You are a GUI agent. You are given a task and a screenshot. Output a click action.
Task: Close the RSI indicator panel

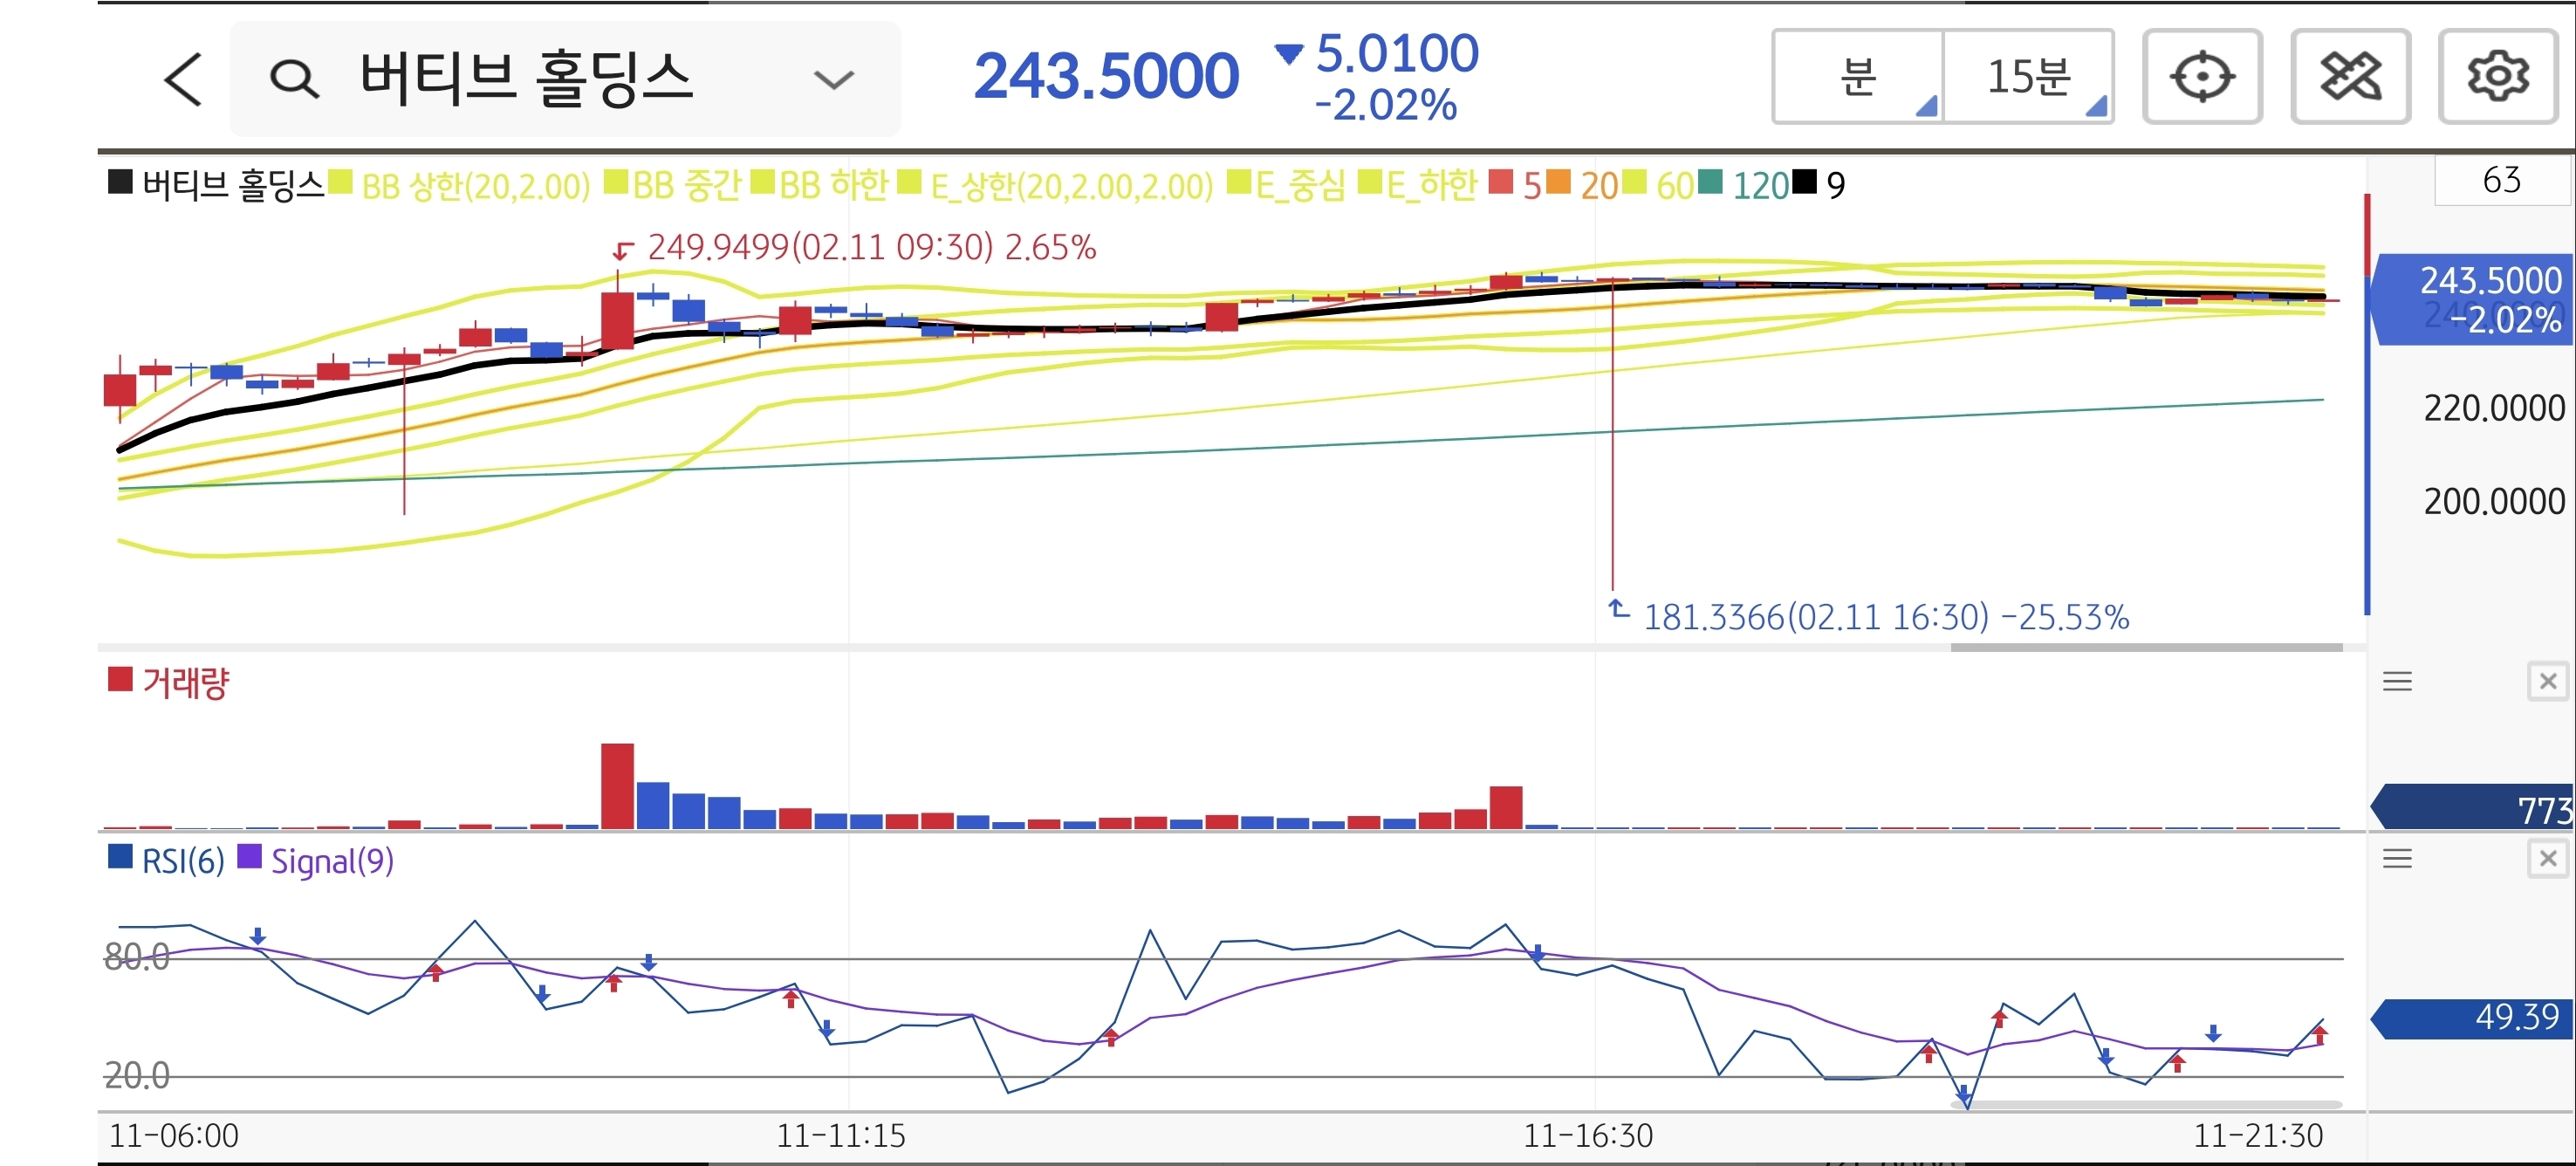[2547, 859]
